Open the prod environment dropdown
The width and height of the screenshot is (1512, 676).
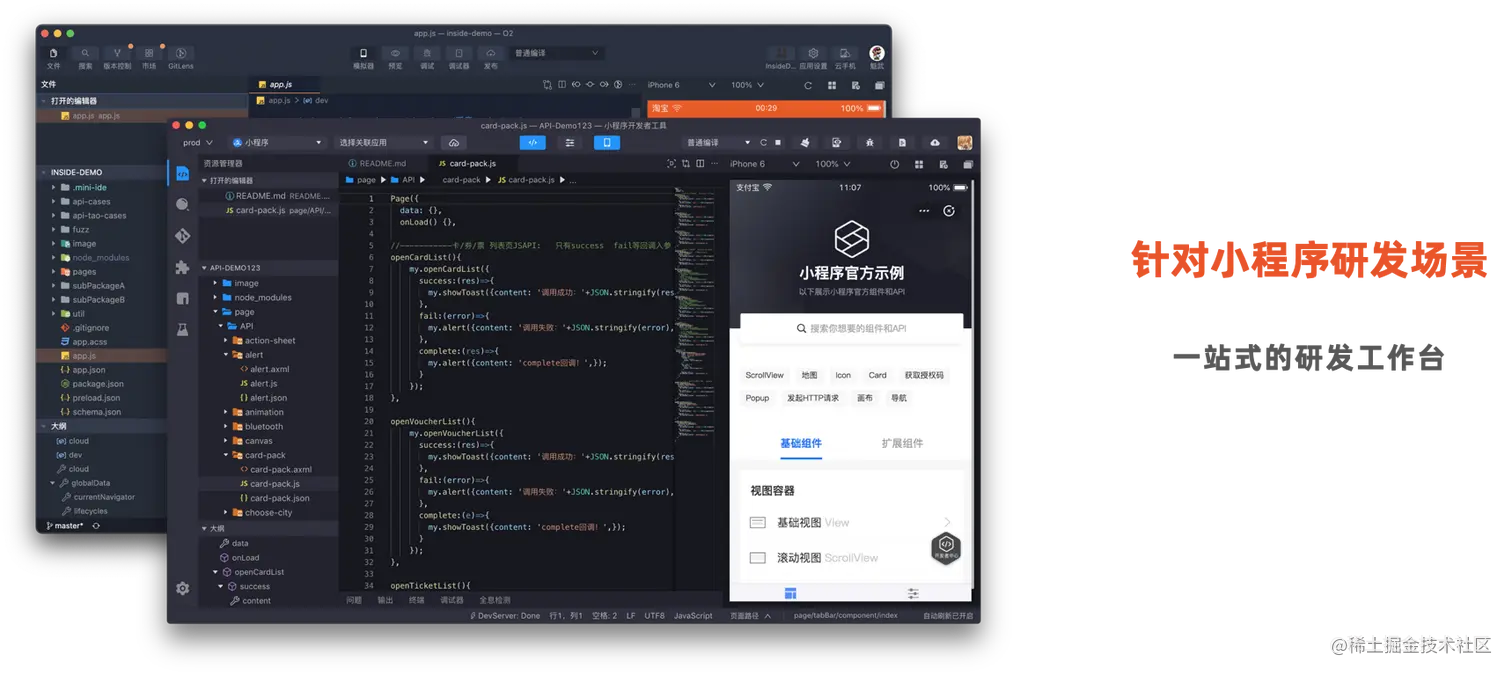(x=198, y=143)
